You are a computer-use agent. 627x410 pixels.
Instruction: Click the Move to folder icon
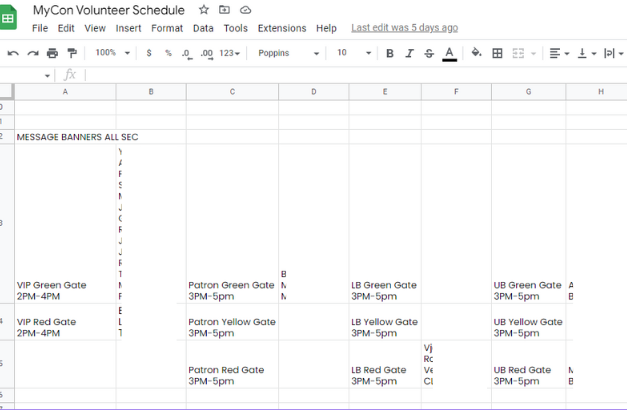coord(225,10)
